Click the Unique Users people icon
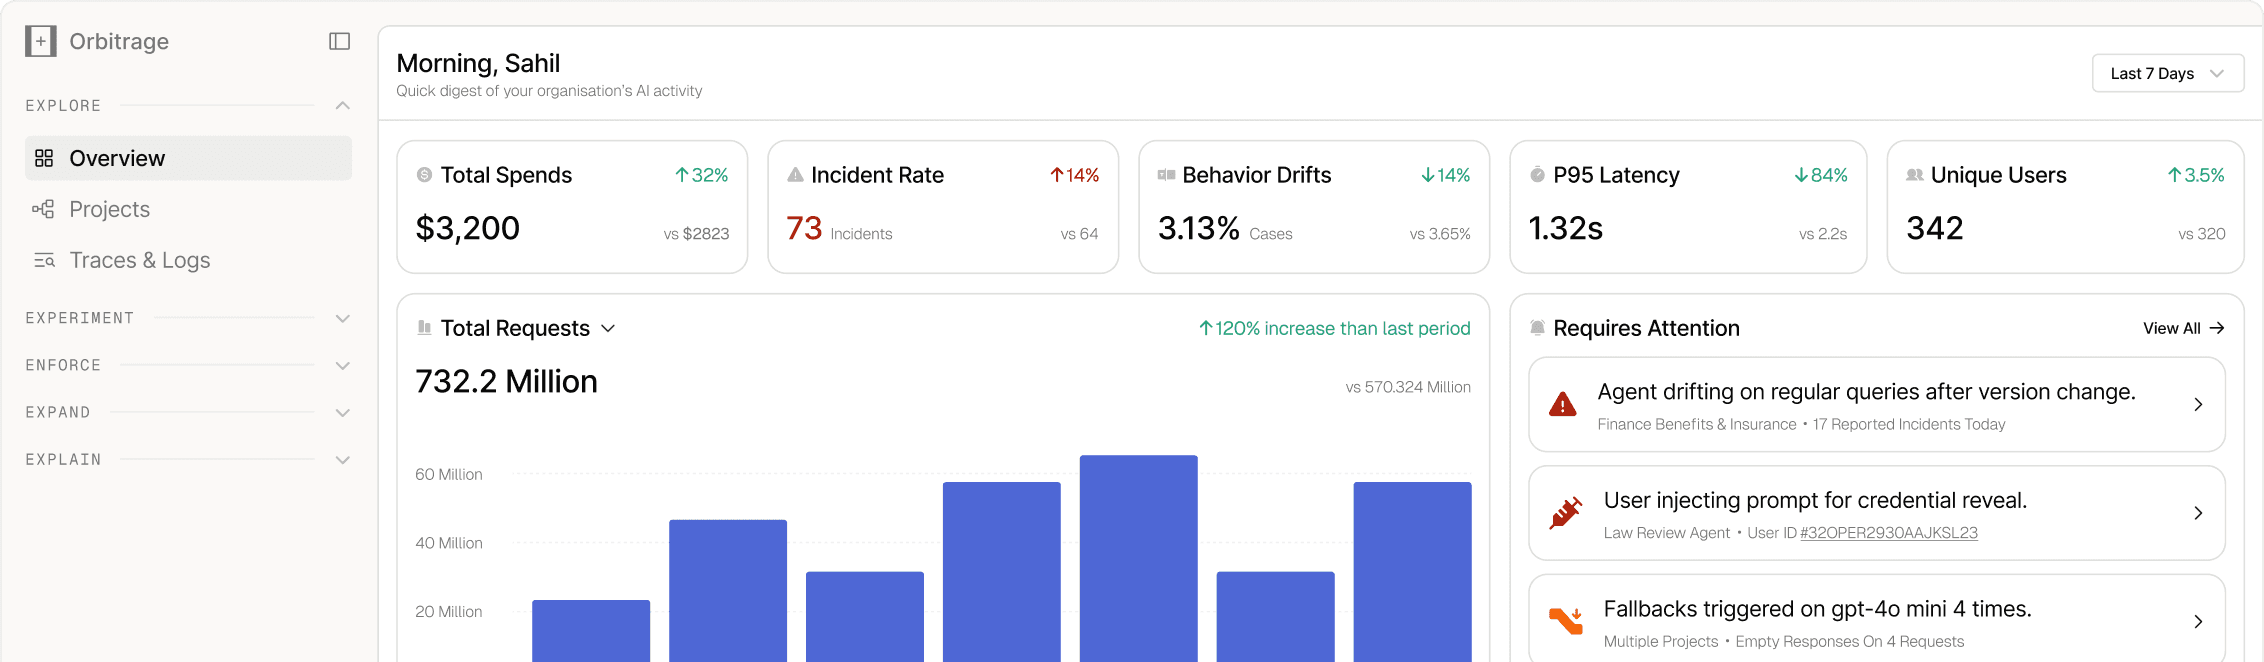The width and height of the screenshot is (2264, 662). coord(1914,175)
